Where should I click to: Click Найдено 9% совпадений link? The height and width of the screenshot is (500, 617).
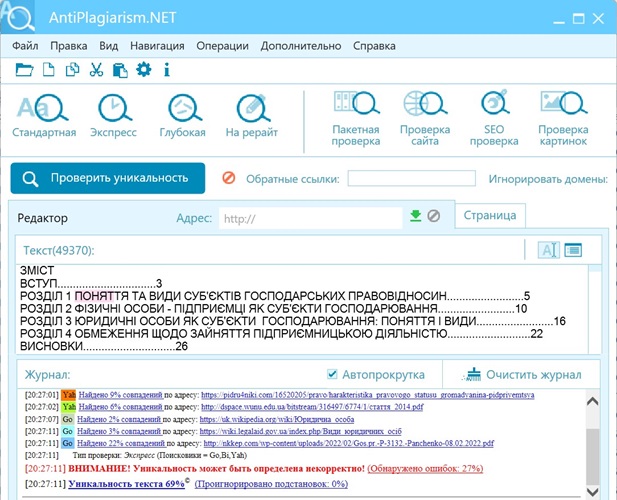point(120,395)
